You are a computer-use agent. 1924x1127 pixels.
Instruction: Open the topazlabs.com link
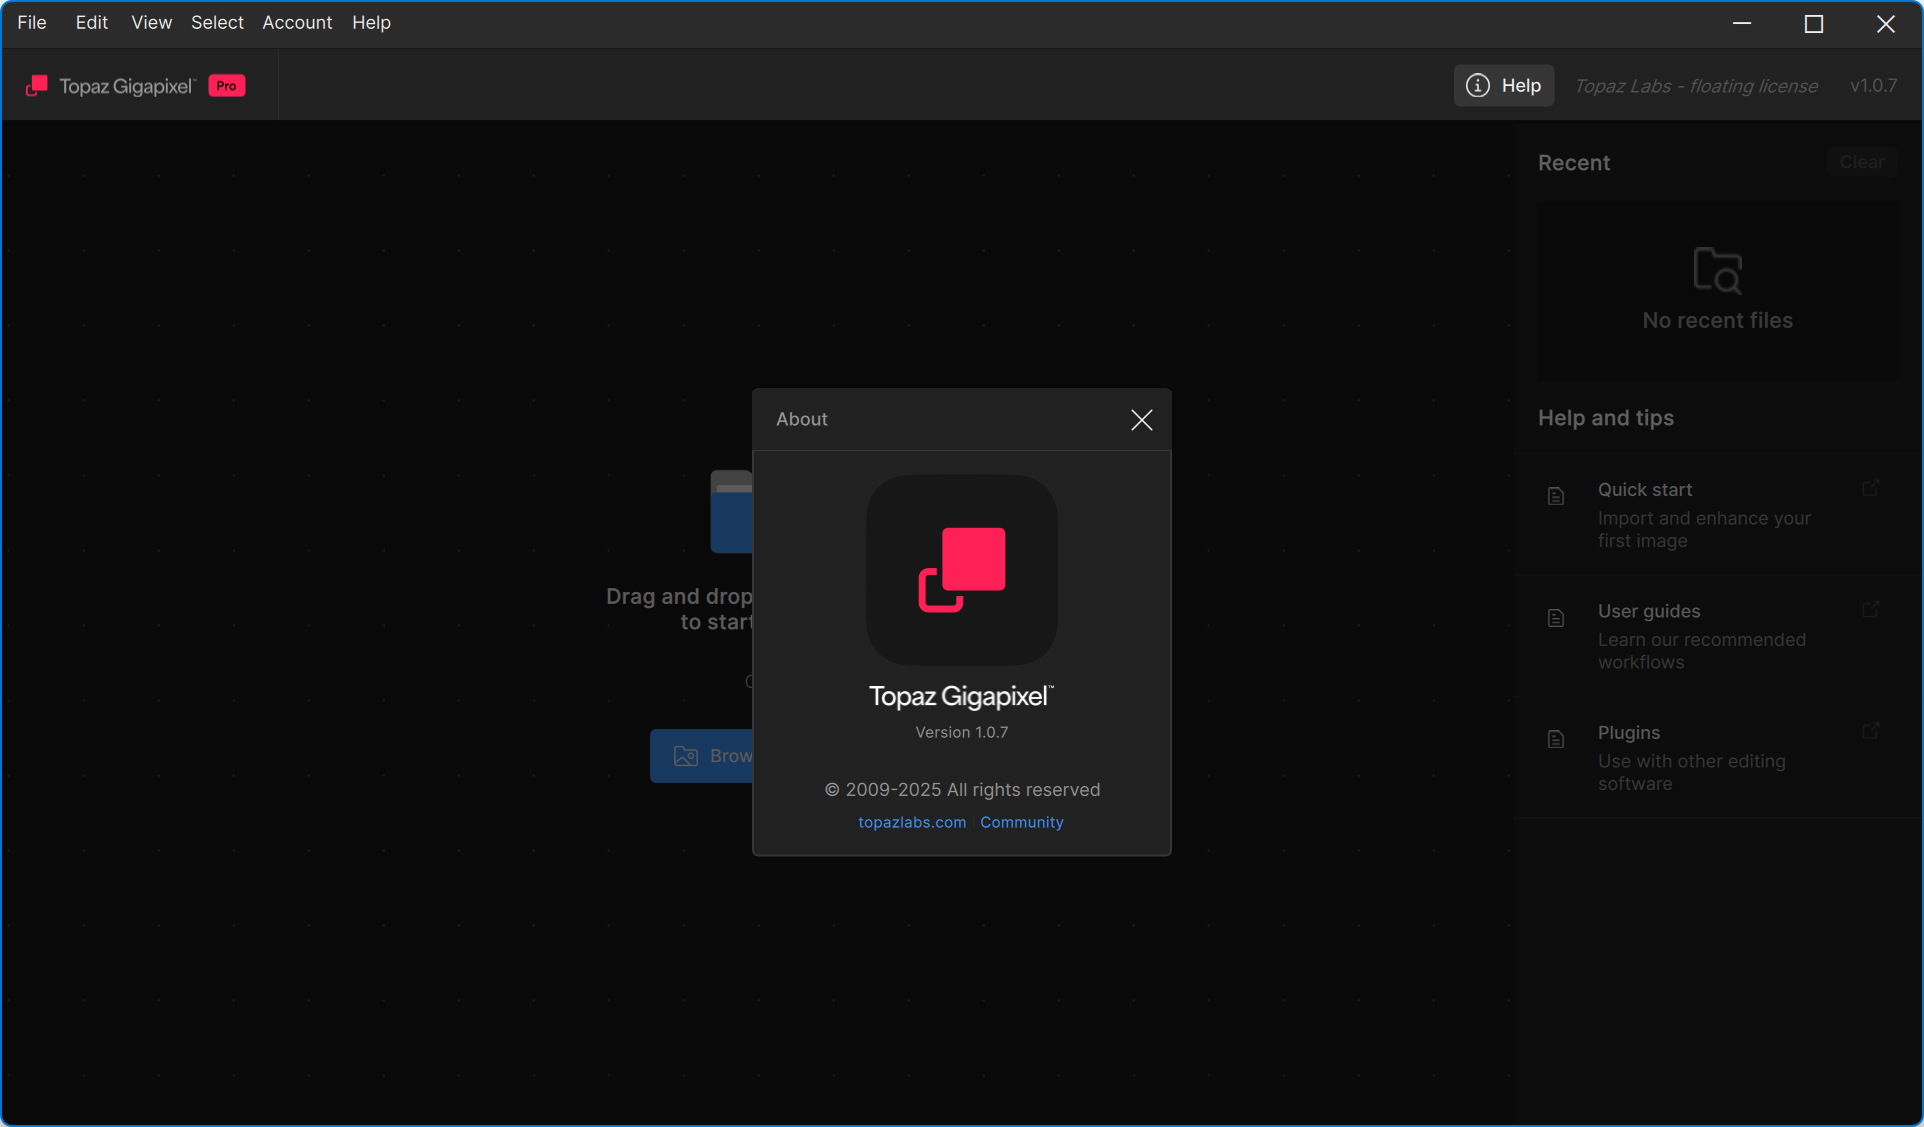[x=911, y=822]
